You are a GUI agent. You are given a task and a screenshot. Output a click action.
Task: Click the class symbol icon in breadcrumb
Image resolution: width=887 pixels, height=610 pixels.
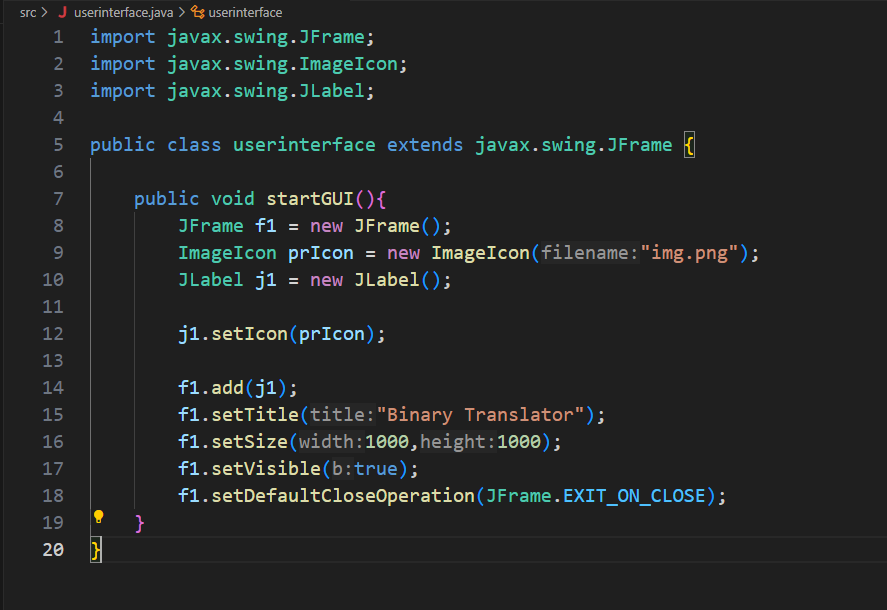click(197, 13)
